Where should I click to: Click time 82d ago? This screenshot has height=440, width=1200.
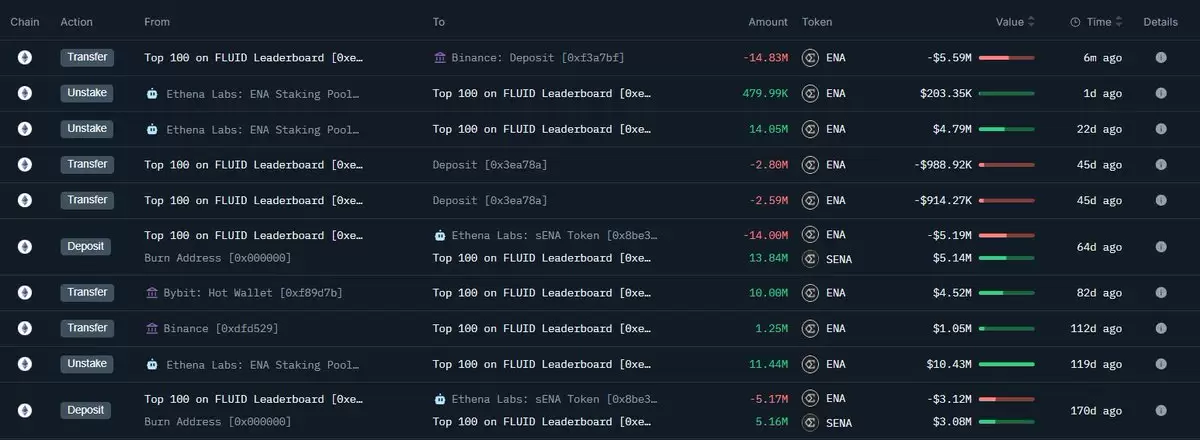click(x=1101, y=293)
